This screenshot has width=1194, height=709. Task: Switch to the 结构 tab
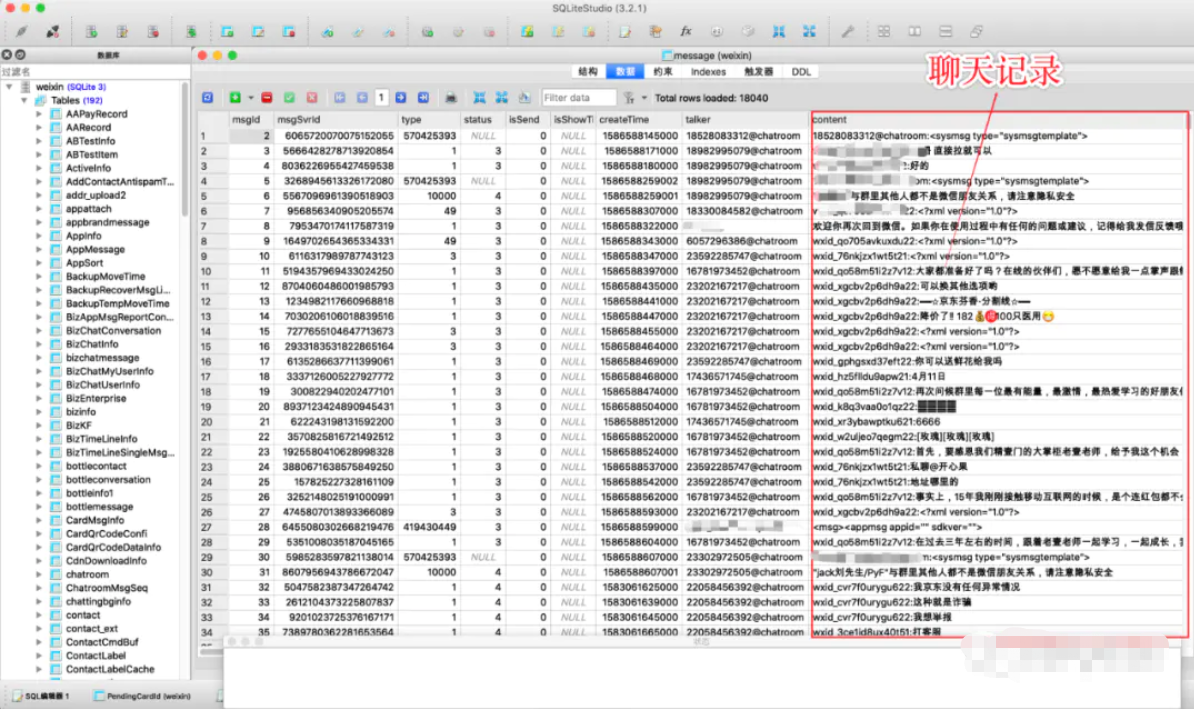(x=588, y=72)
